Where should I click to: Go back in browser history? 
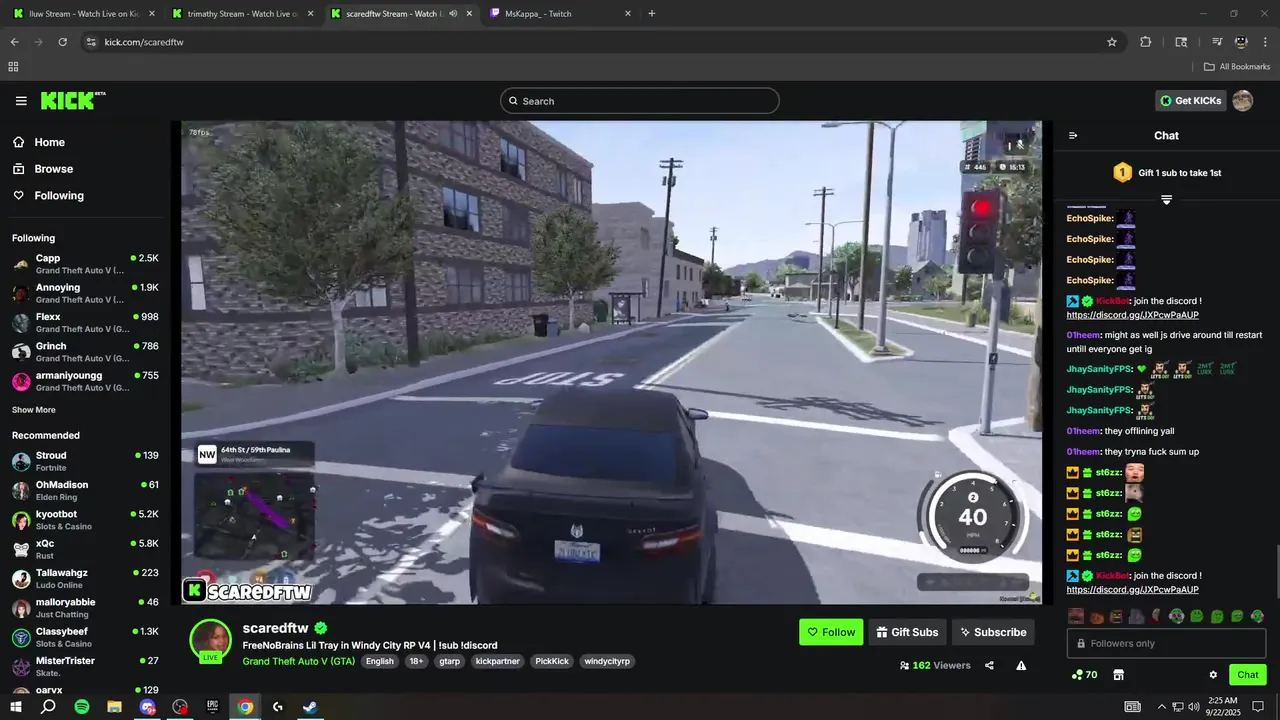tap(14, 42)
